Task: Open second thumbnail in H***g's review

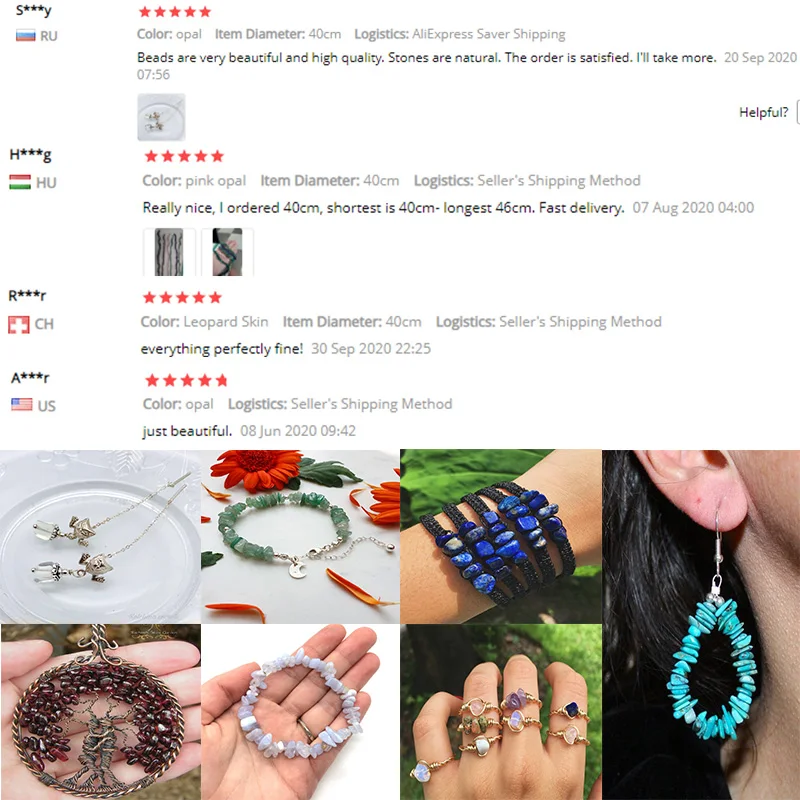Action: point(227,252)
